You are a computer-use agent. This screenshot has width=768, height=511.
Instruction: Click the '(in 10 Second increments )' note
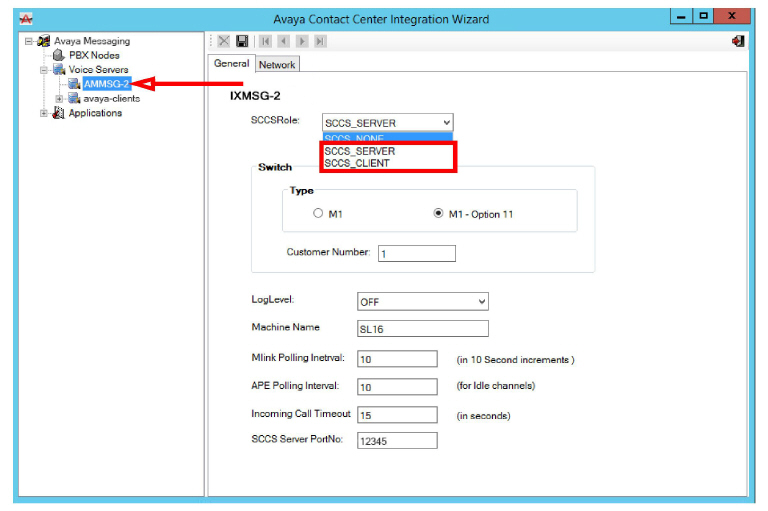[515, 360]
